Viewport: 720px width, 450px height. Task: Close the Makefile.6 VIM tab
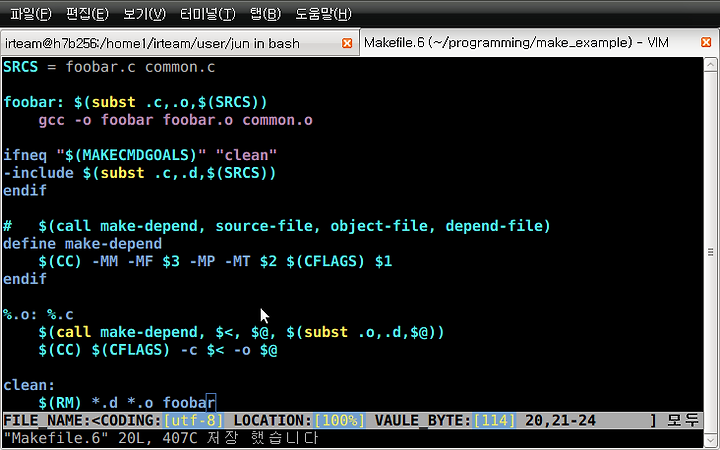click(706, 42)
